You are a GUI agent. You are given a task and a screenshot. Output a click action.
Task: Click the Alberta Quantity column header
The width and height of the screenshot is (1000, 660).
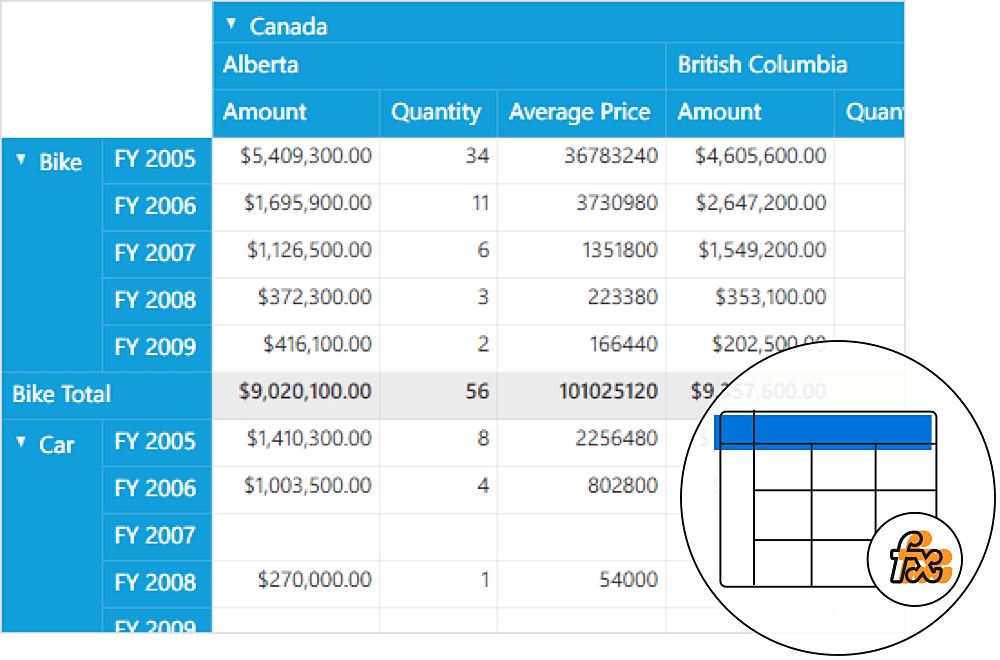(436, 112)
